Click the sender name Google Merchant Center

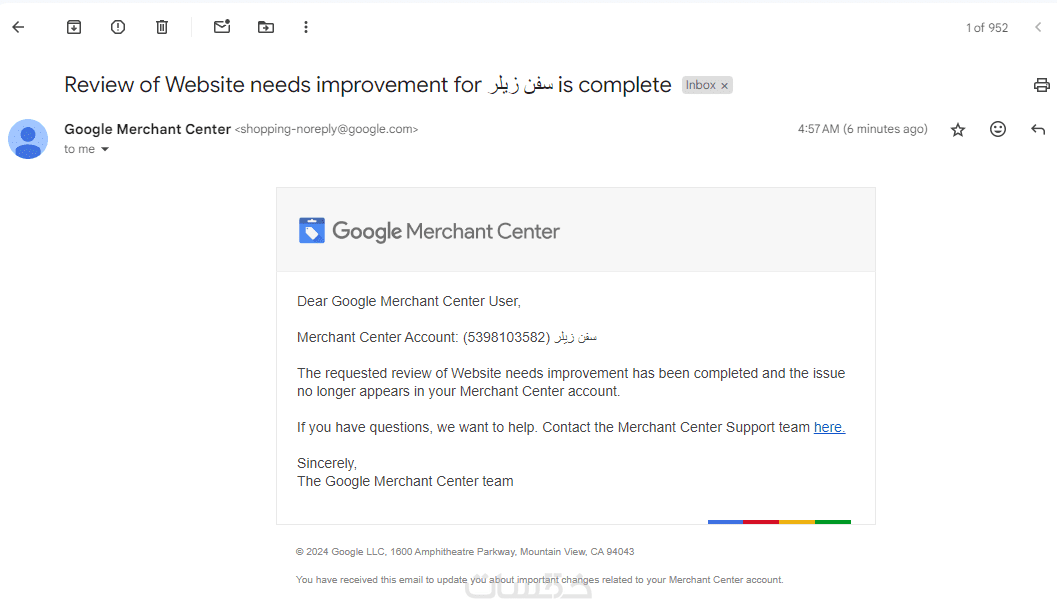pos(147,129)
